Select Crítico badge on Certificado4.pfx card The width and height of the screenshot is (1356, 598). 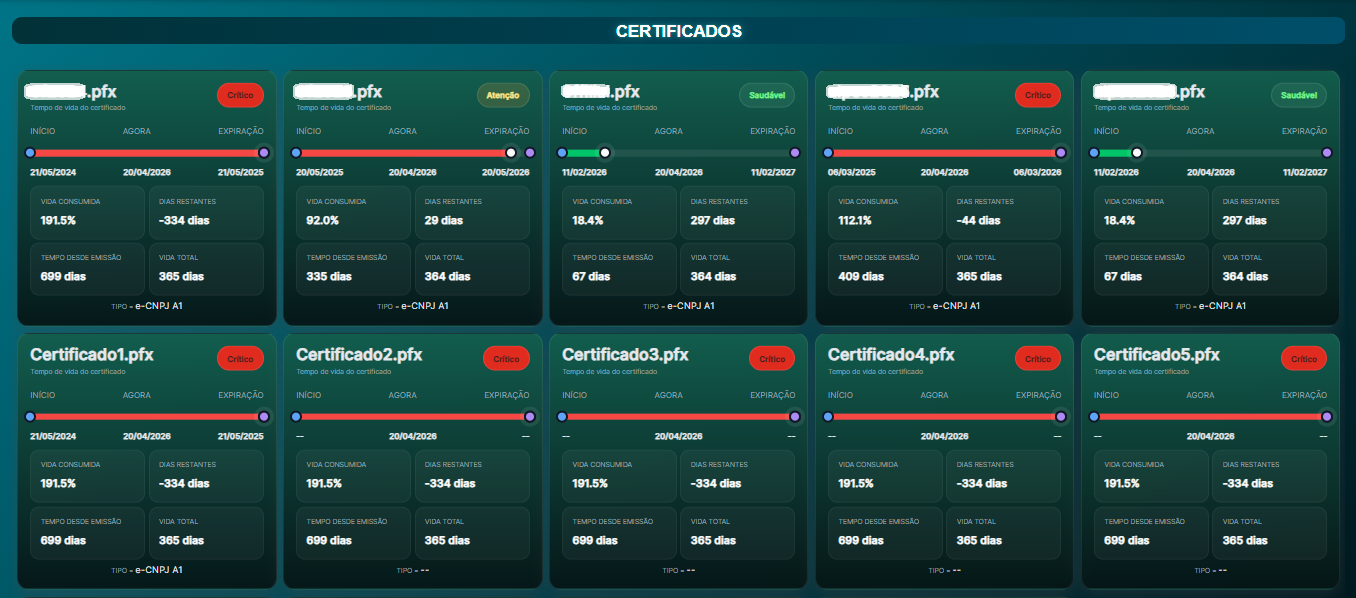tap(1038, 358)
